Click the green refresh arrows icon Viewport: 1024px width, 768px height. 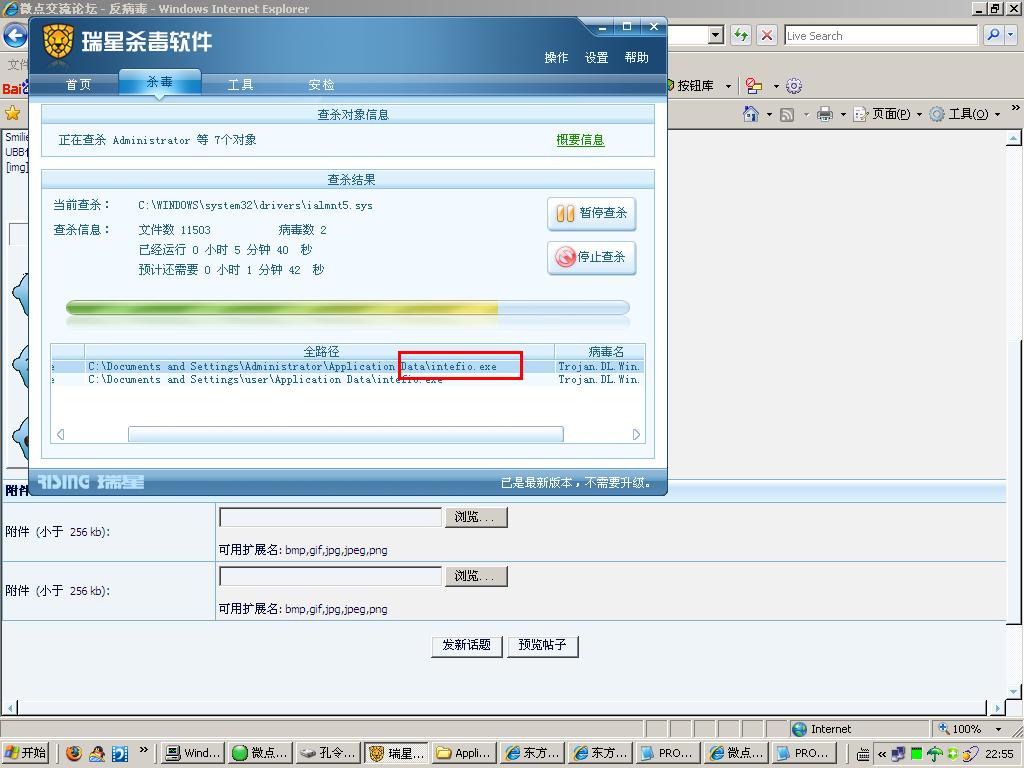click(741, 35)
